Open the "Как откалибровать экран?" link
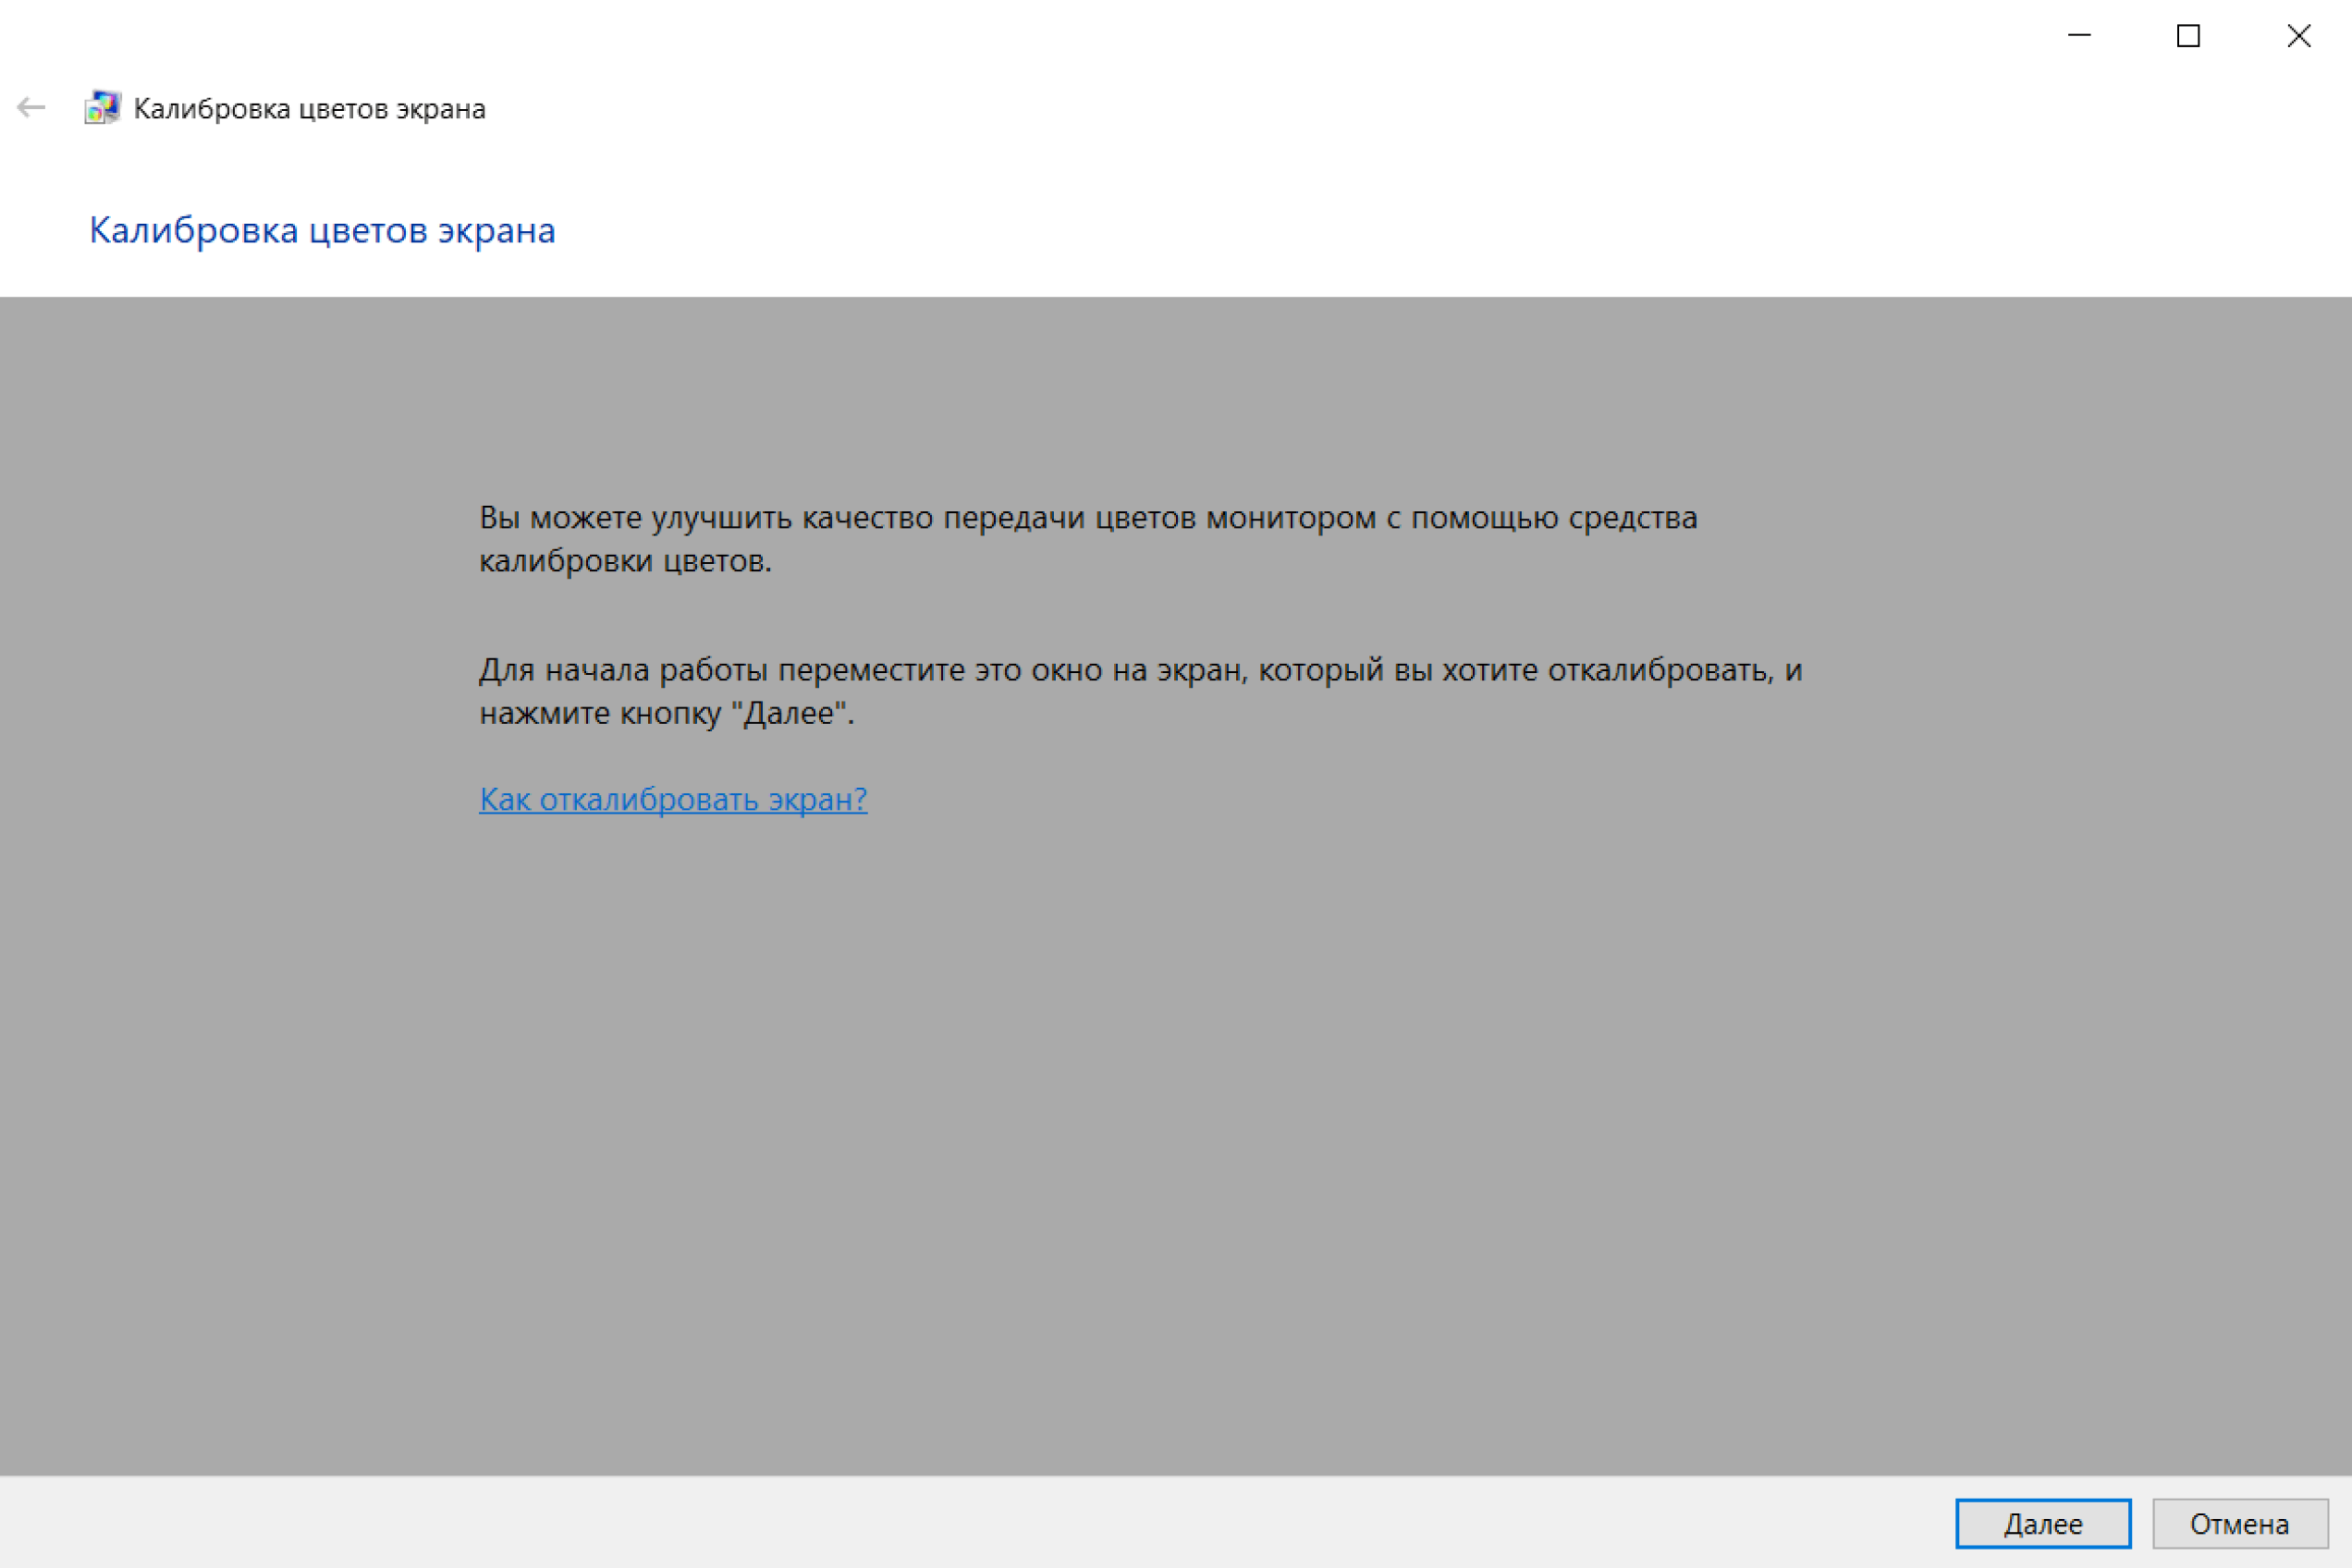The image size is (2352, 1568). 673,799
